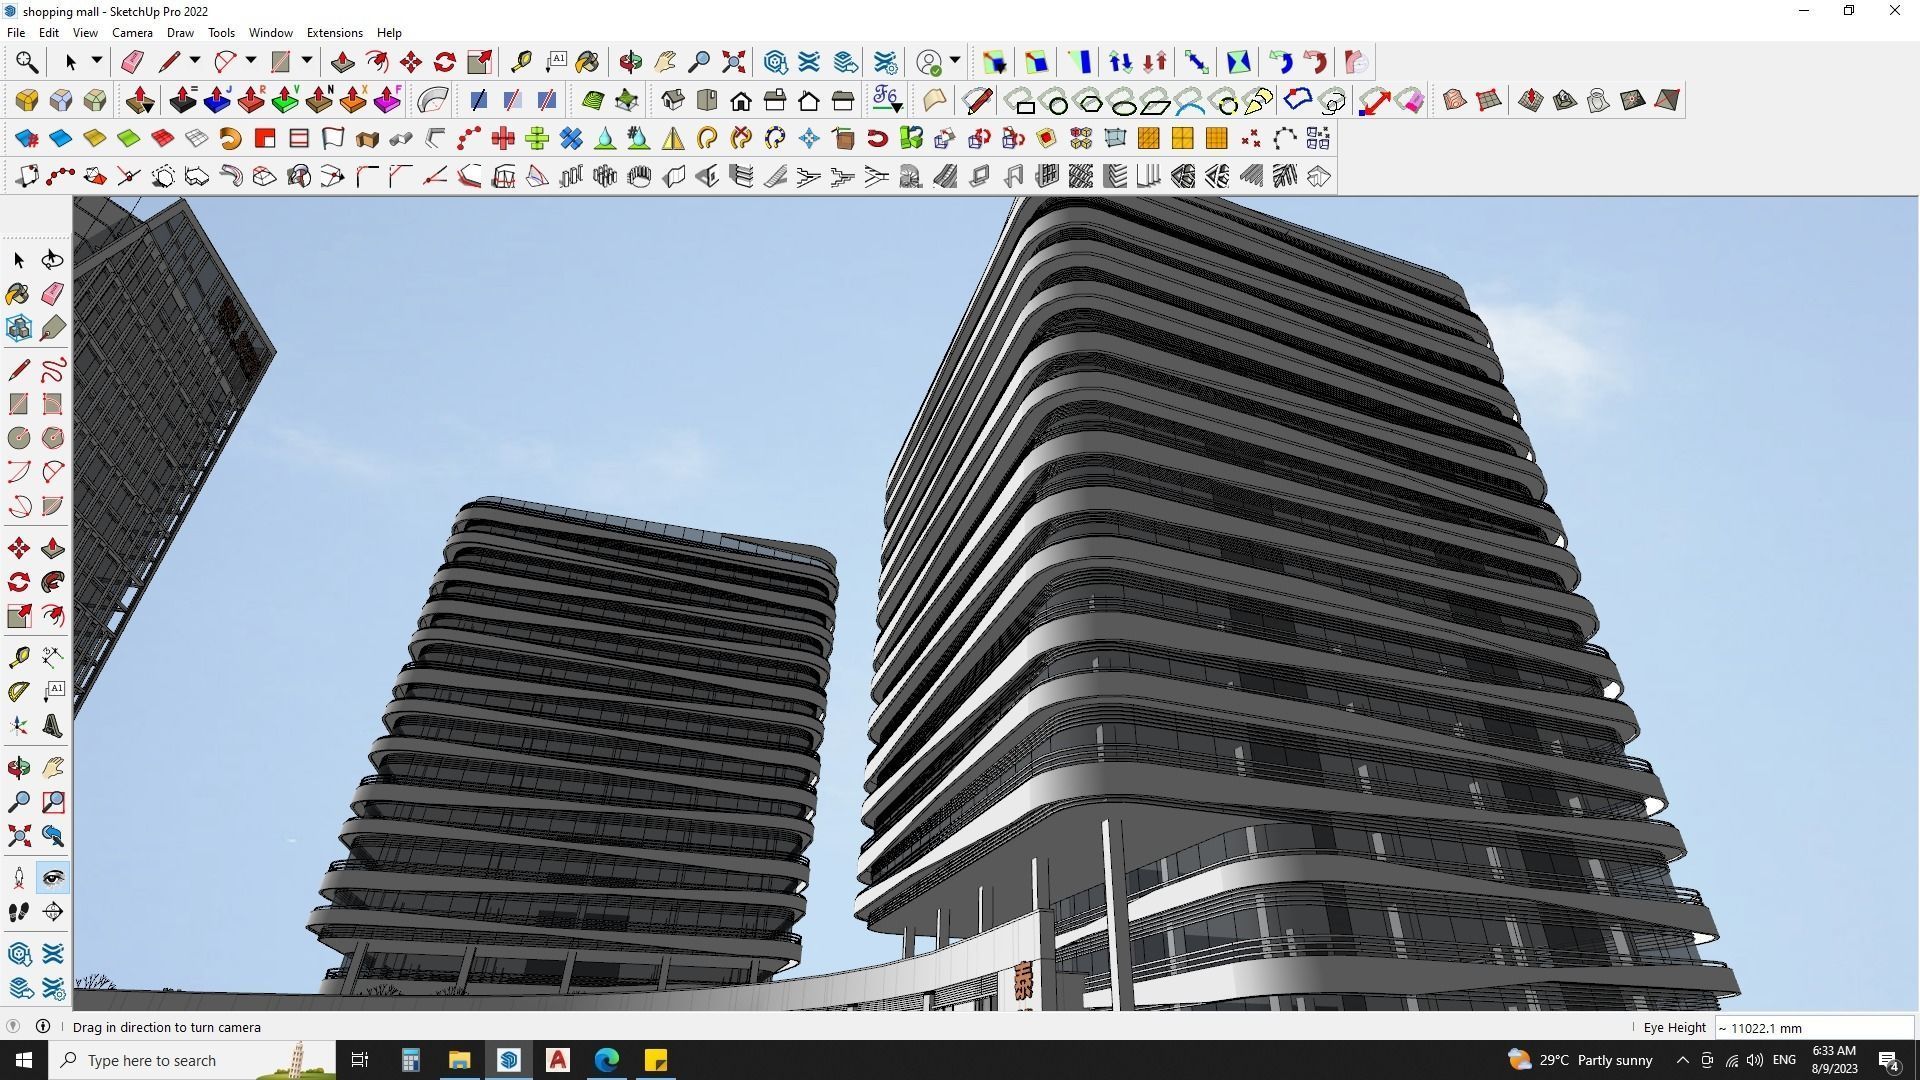Open the Extensions menu
The width and height of the screenshot is (1920, 1080).
point(334,33)
